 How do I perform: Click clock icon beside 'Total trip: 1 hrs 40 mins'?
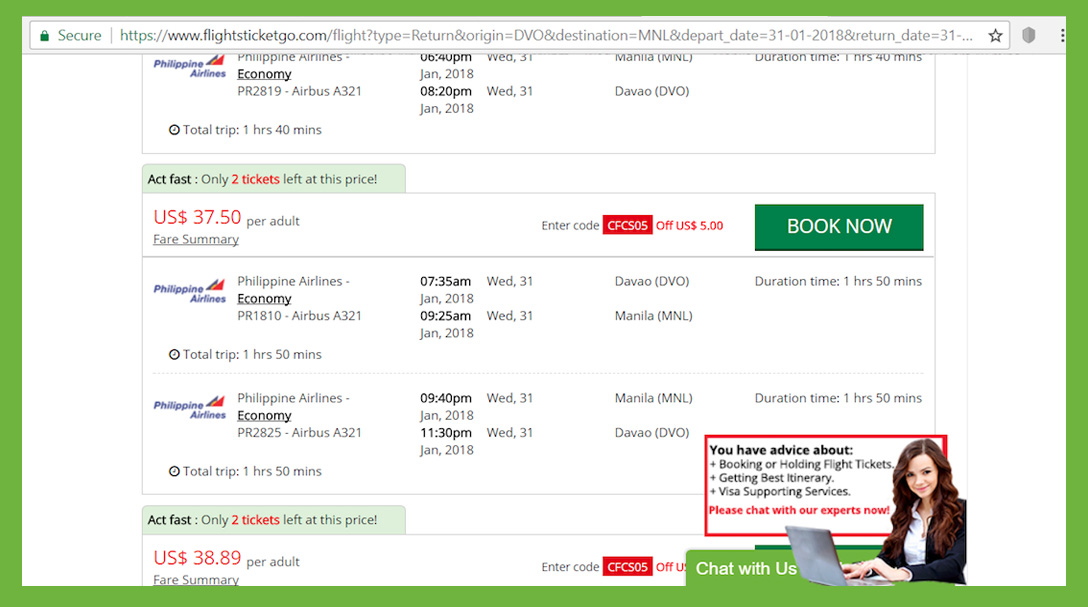coord(174,130)
